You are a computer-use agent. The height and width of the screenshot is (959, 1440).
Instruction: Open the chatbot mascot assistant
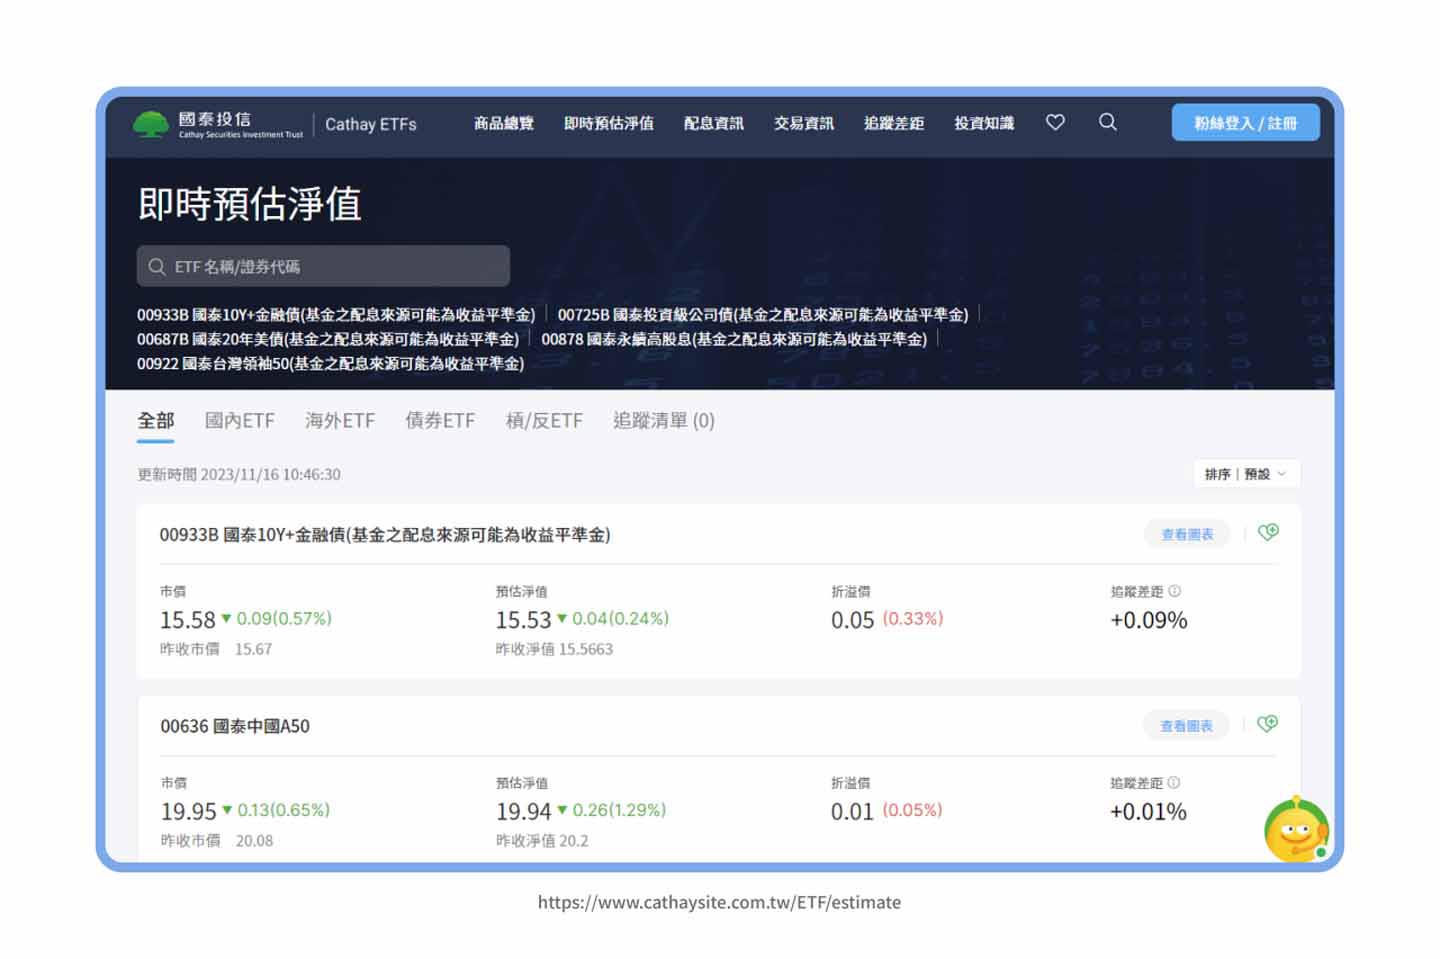coord(1297,829)
